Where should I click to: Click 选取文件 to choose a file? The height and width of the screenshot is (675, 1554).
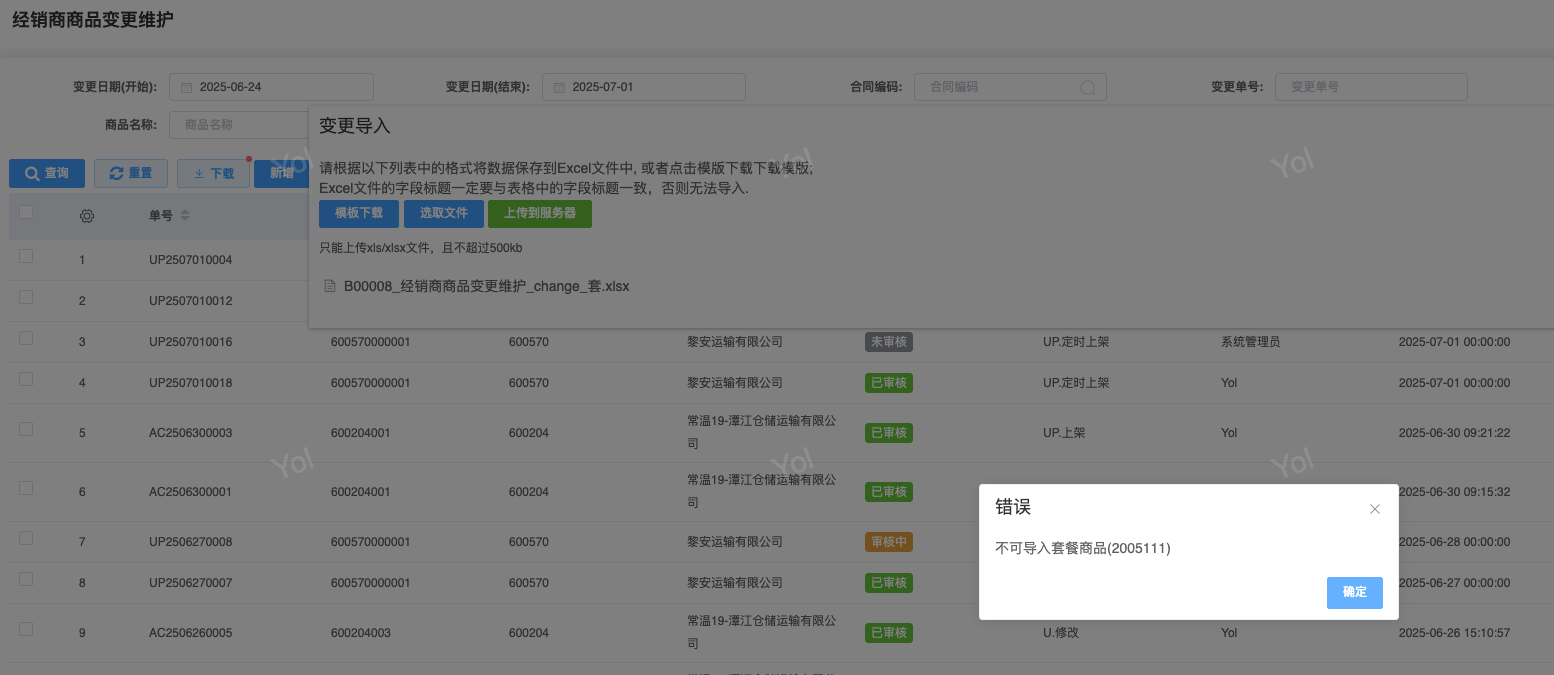click(x=443, y=214)
